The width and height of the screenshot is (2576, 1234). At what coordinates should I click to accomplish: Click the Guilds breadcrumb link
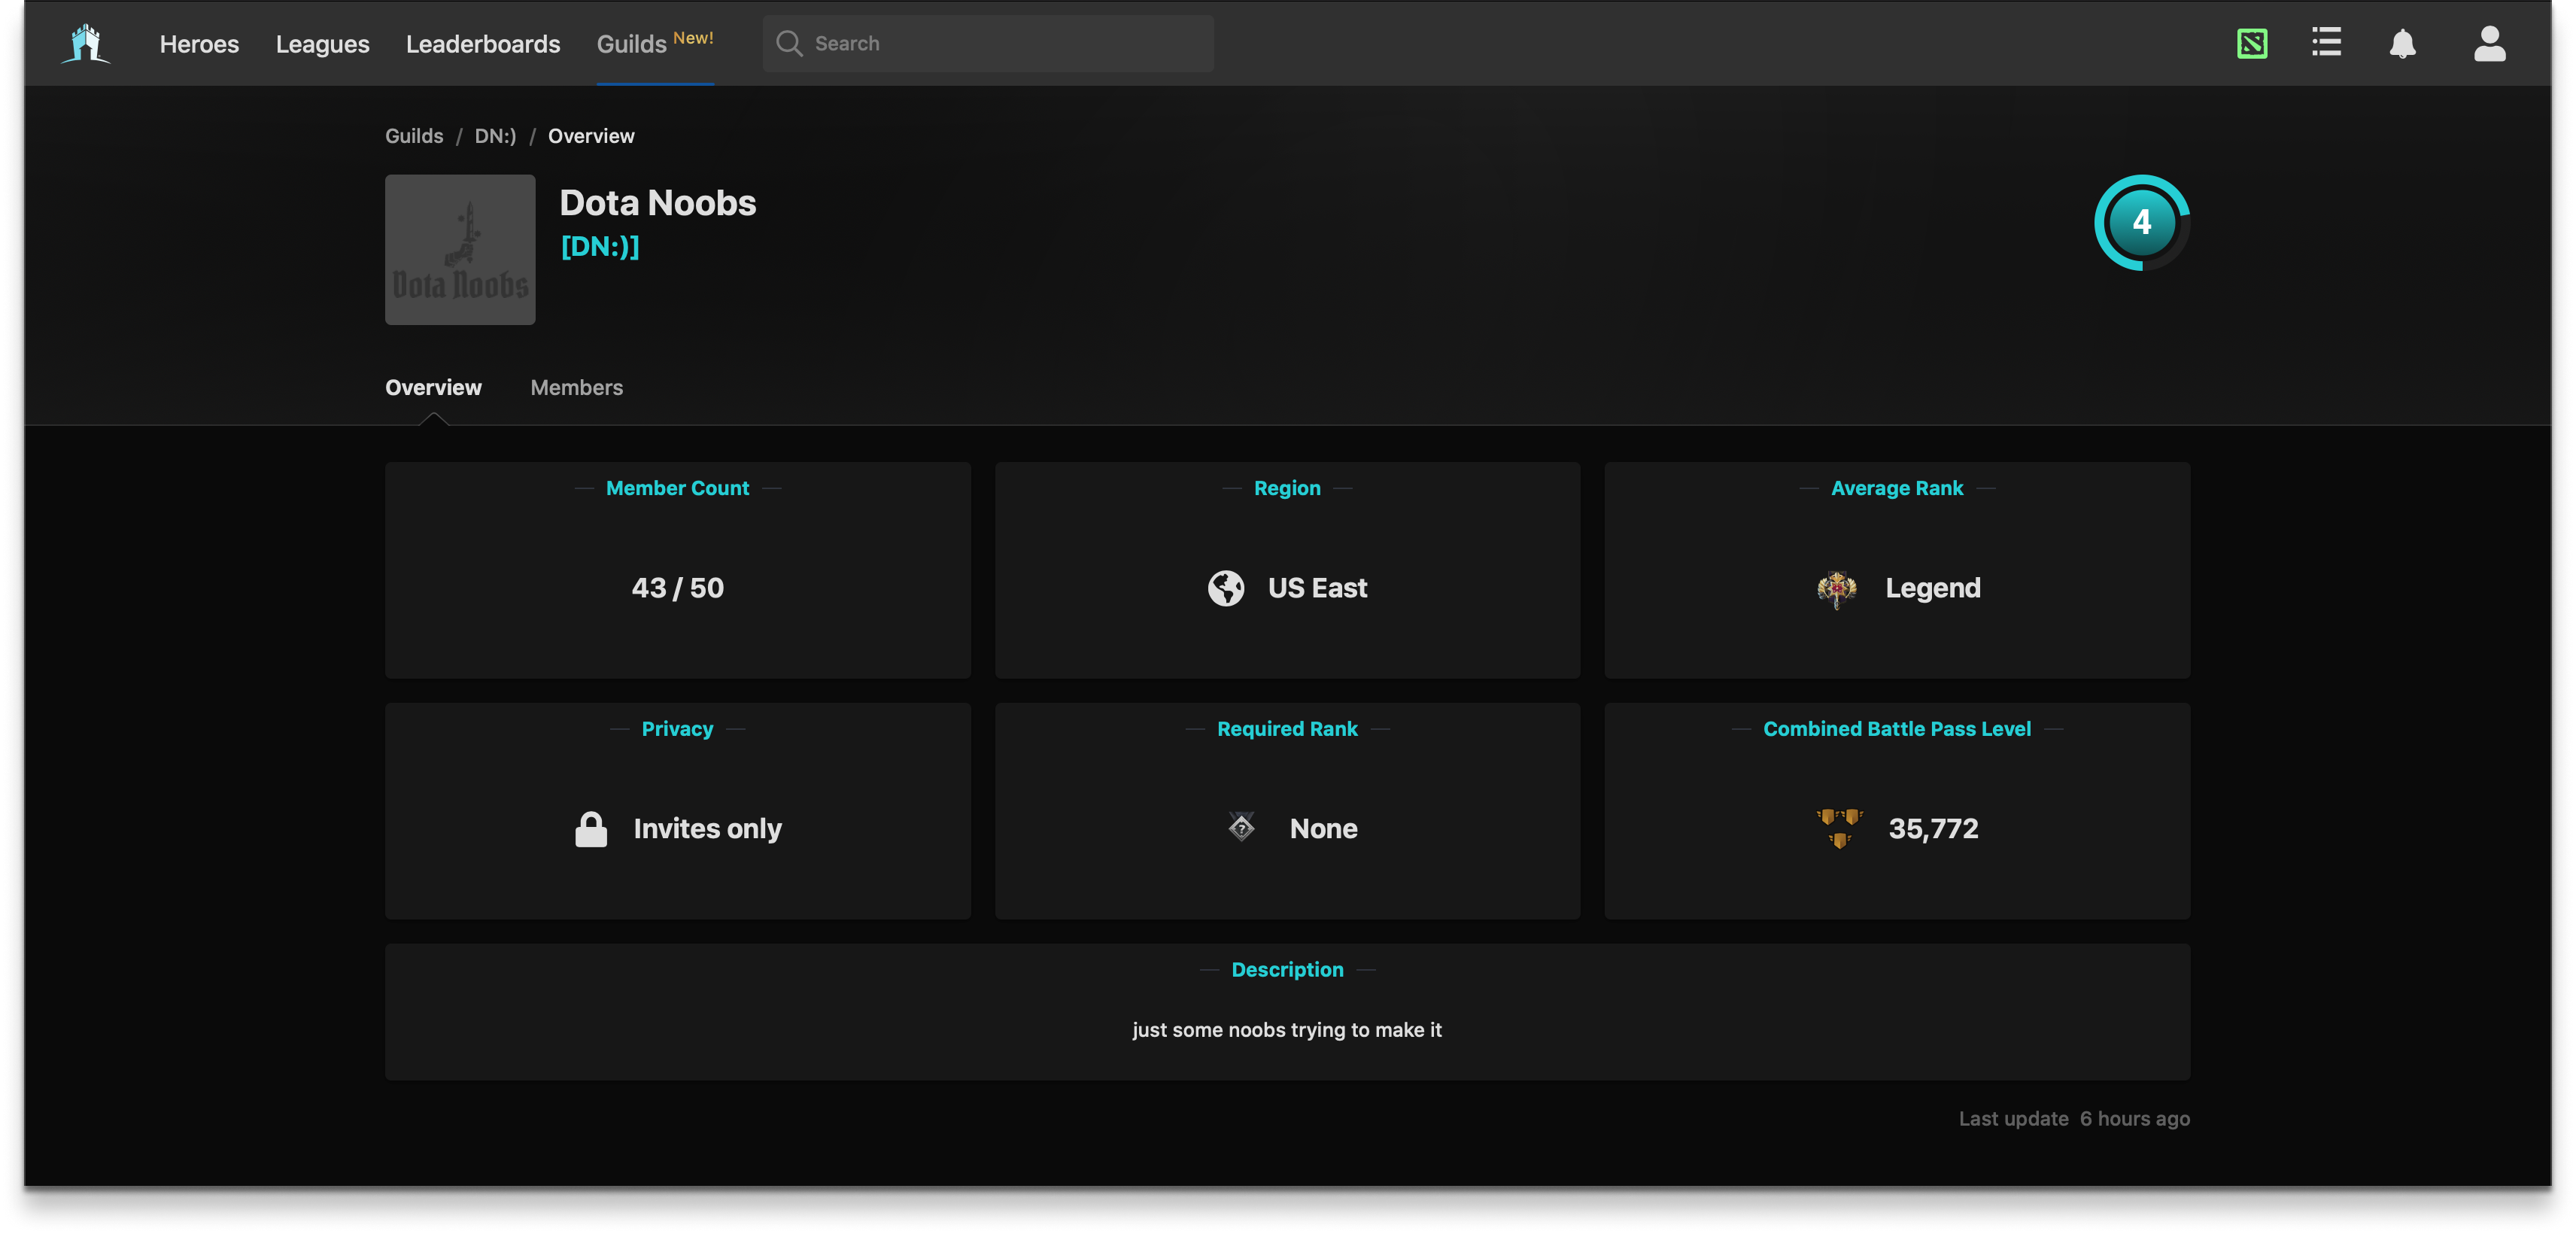tap(414, 136)
